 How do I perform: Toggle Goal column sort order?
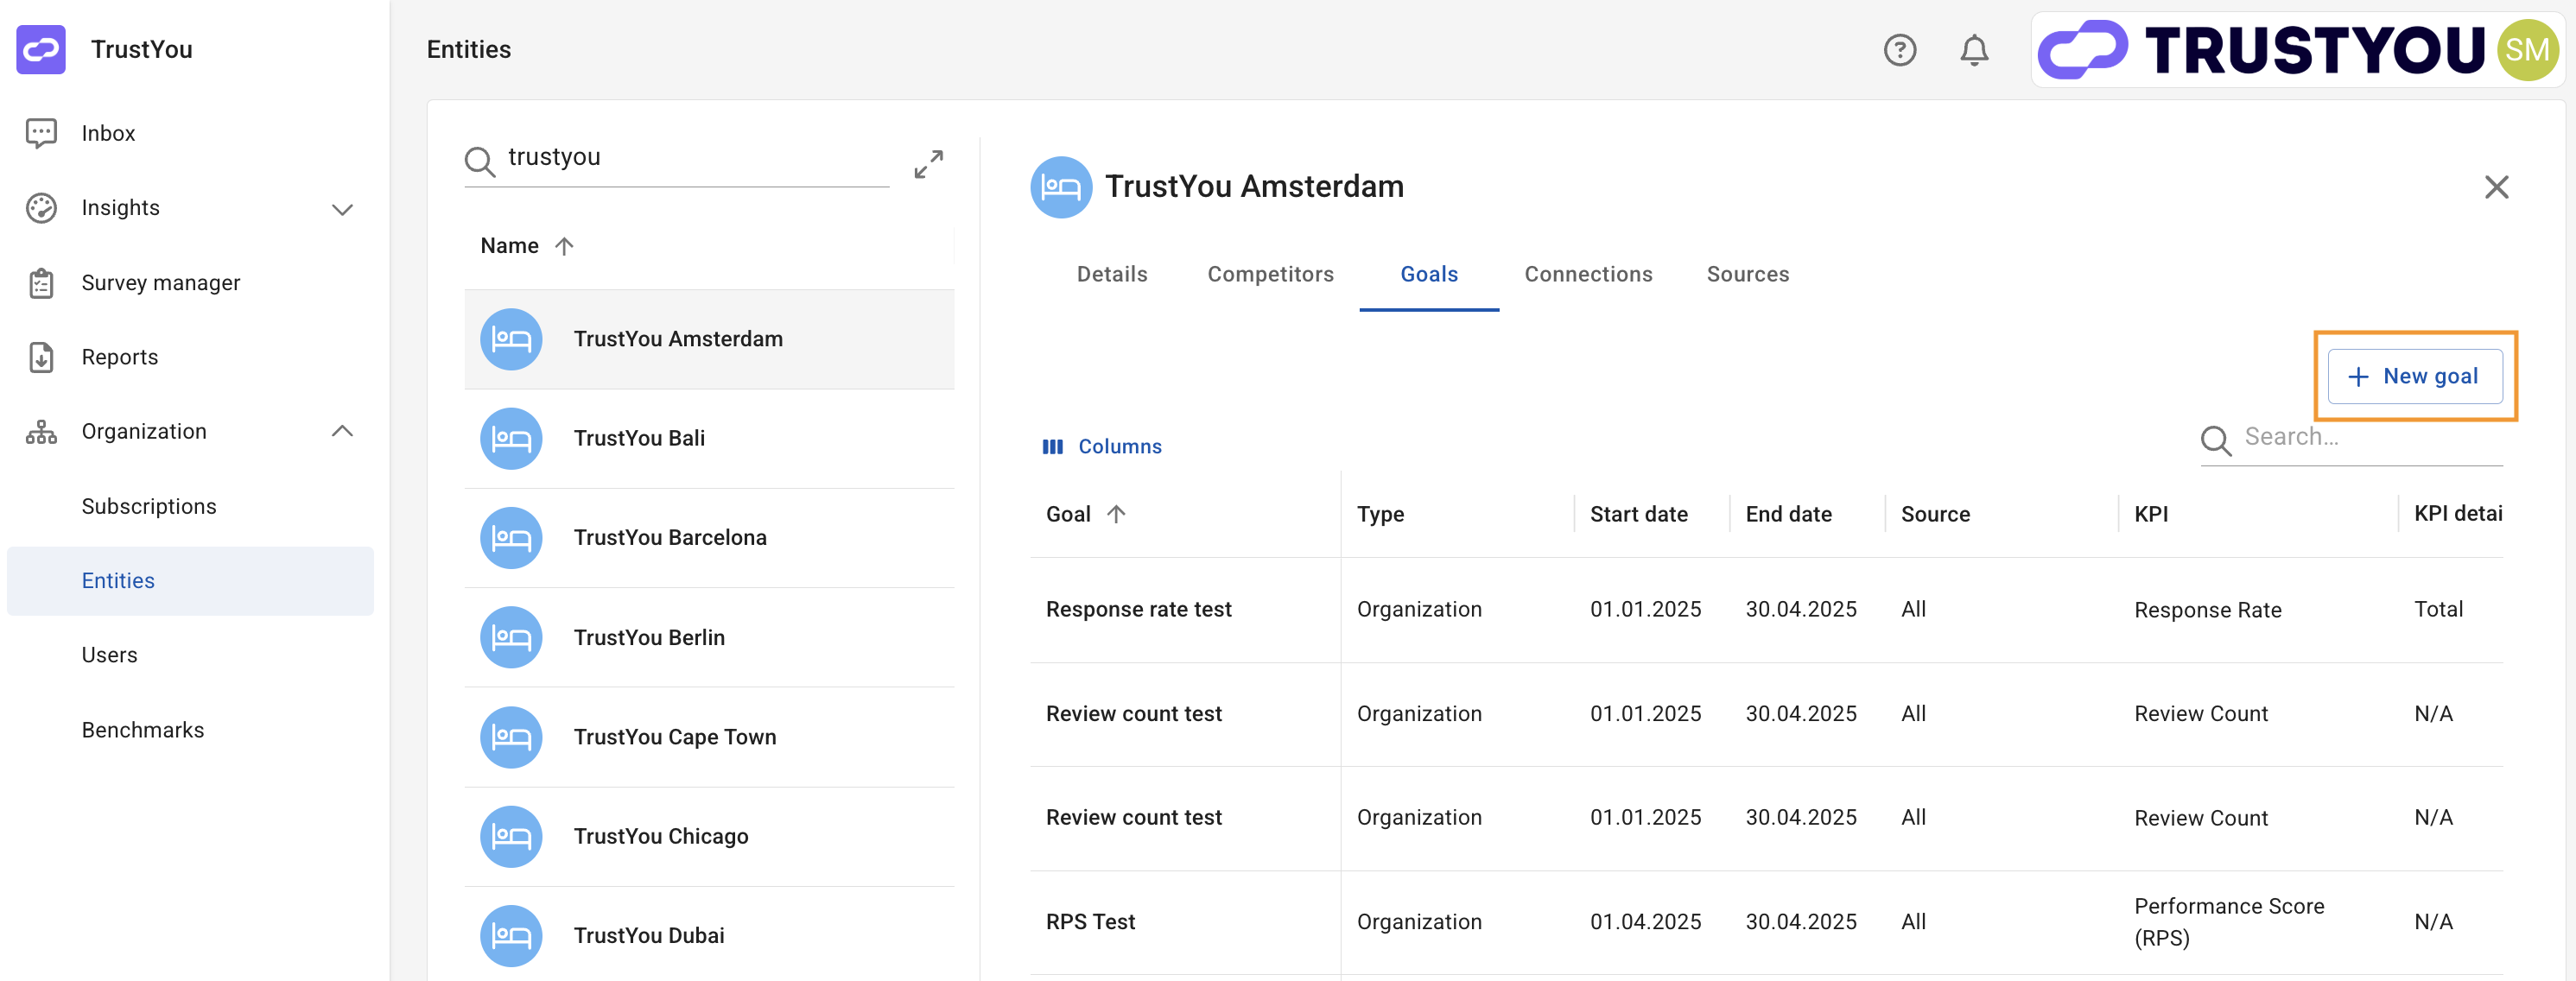coord(1116,514)
